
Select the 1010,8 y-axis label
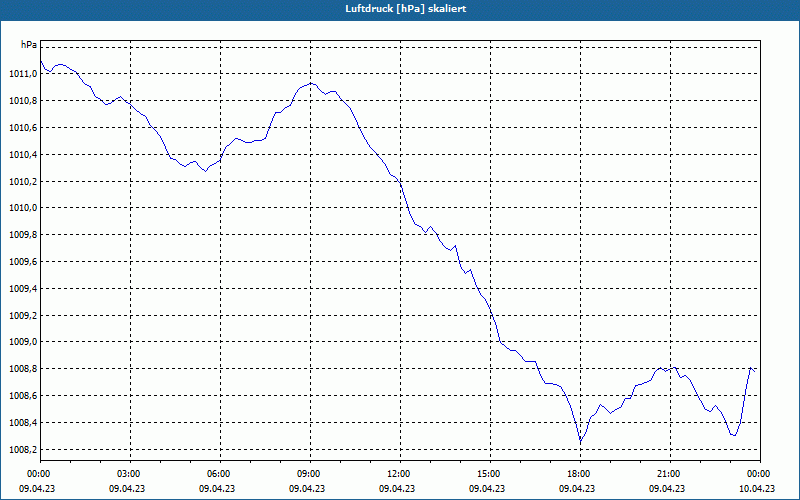[x=23, y=101]
